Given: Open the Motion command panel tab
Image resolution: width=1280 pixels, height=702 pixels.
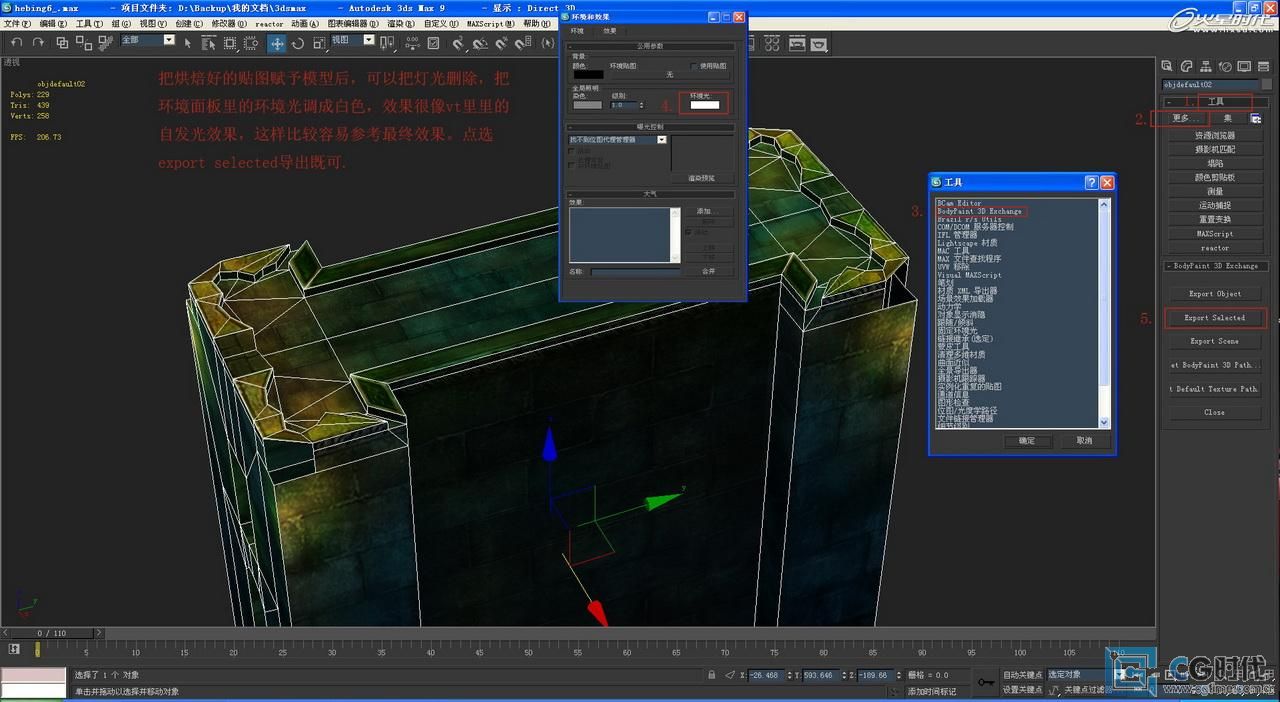Looking at the screenshot, I should (1225, 66).
